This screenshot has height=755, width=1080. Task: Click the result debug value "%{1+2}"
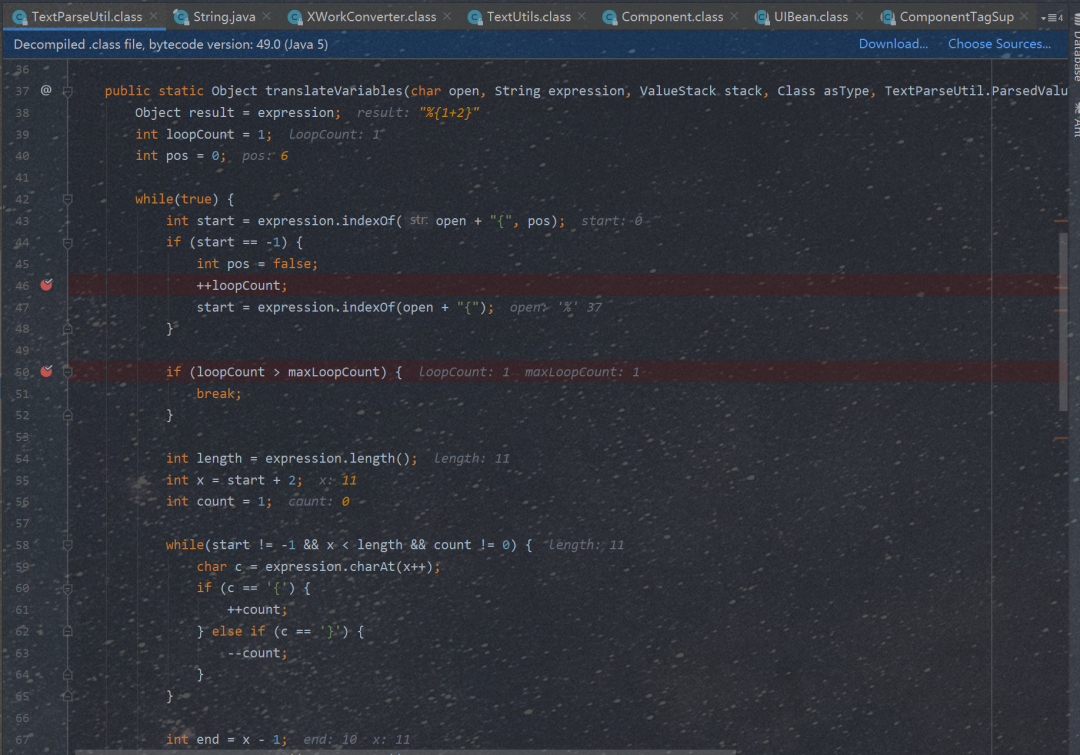coord(448,112)
